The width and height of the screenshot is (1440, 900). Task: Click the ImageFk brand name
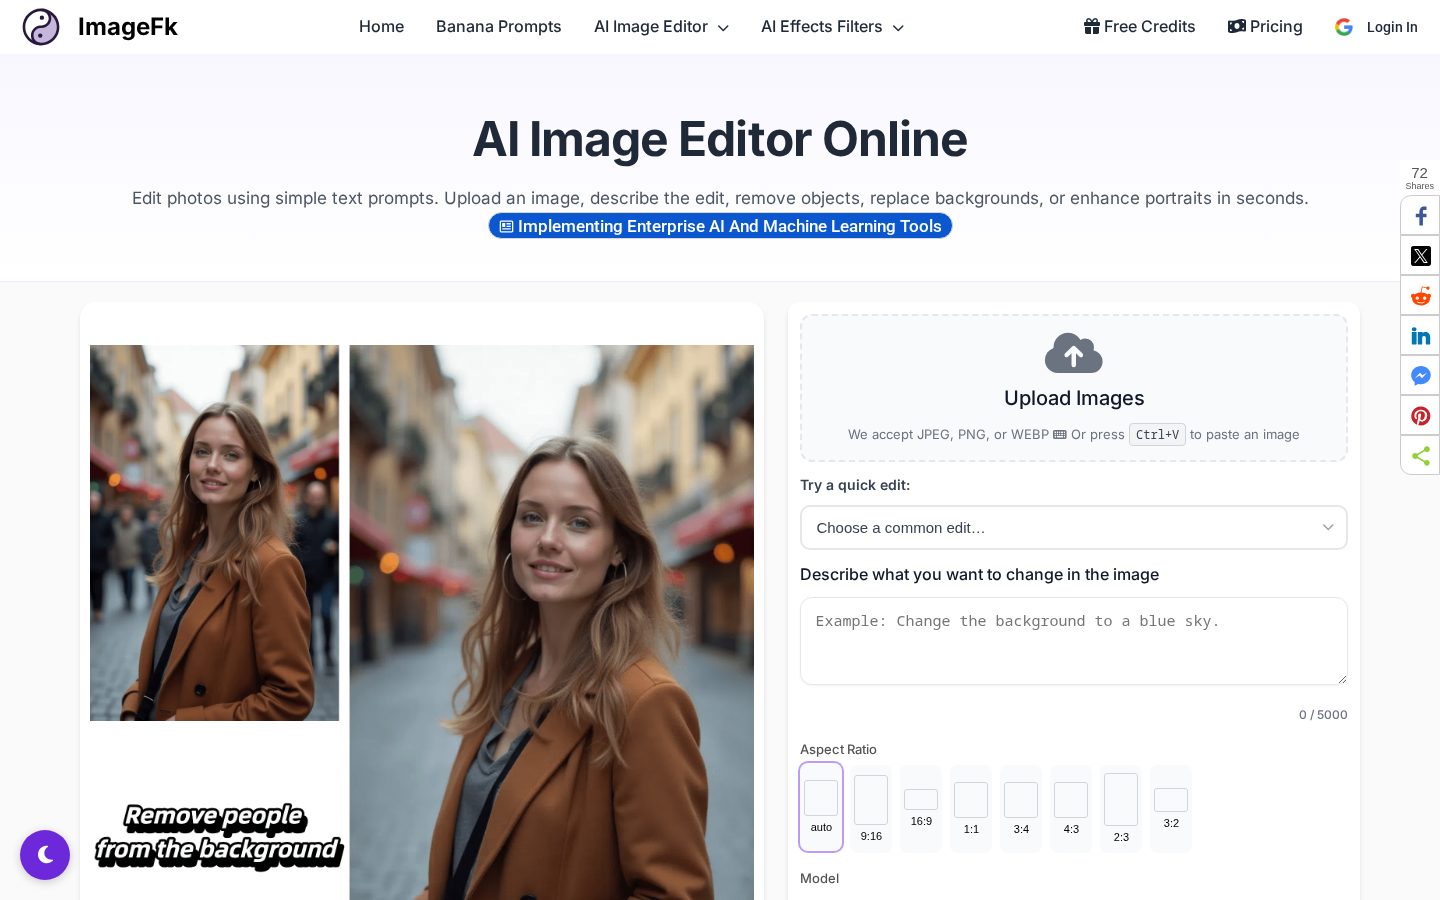coord(127,27)
